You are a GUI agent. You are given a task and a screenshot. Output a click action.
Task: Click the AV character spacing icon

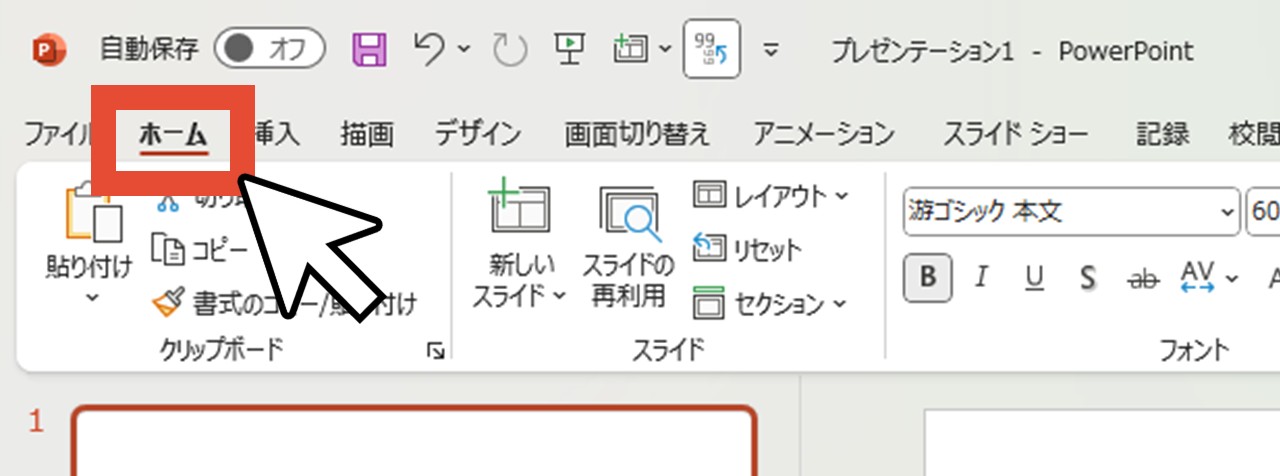pyautogui.click(x=1196, y=277)
